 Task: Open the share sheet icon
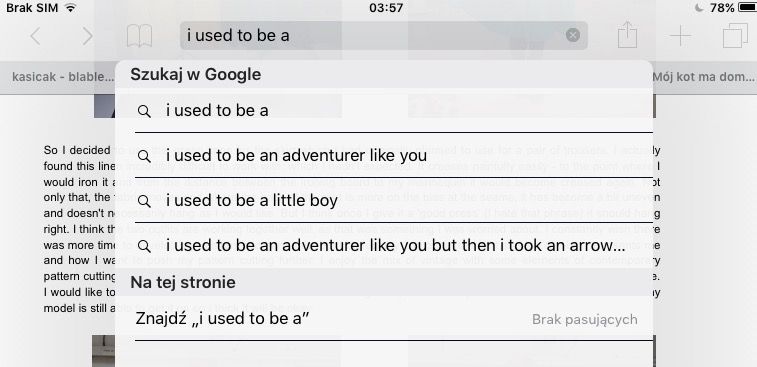(628, 35)
